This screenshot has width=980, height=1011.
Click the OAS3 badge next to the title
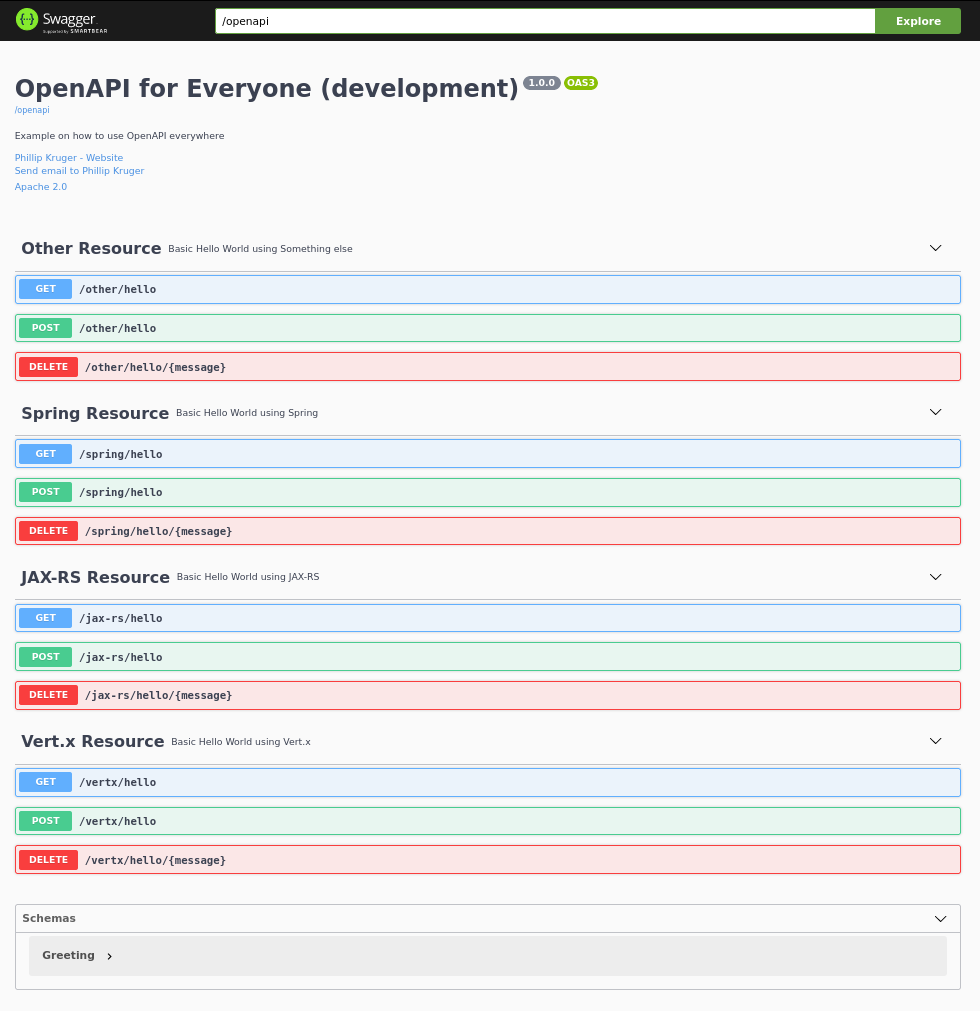coord(581,82)
